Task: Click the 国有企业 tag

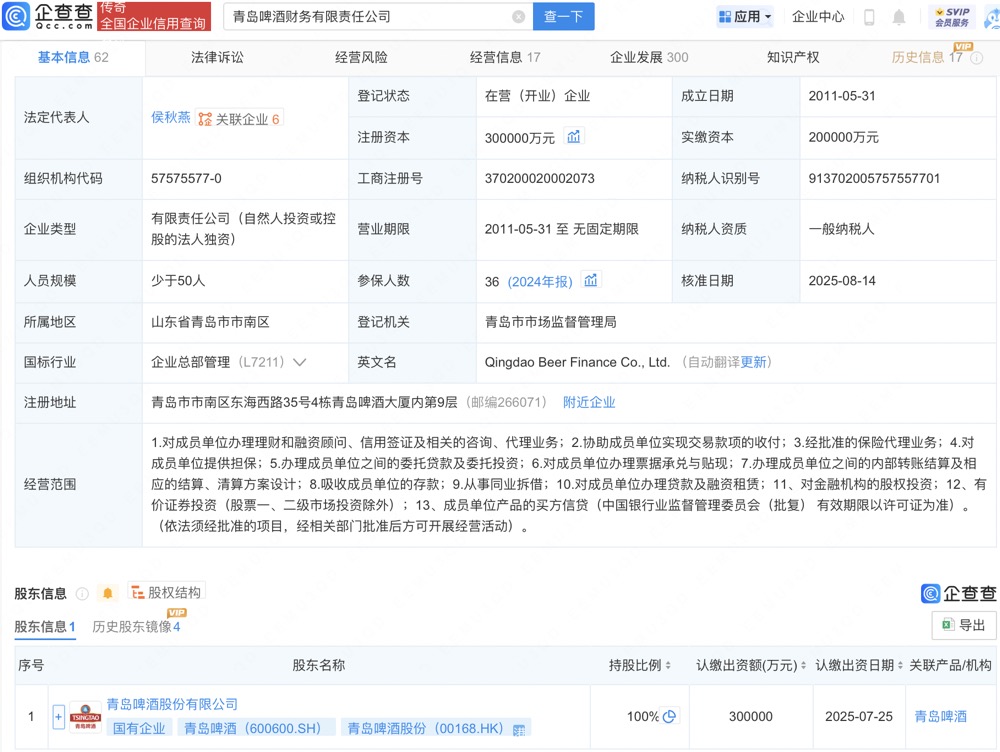Action: pyautogui.click(x=139, y=728)
